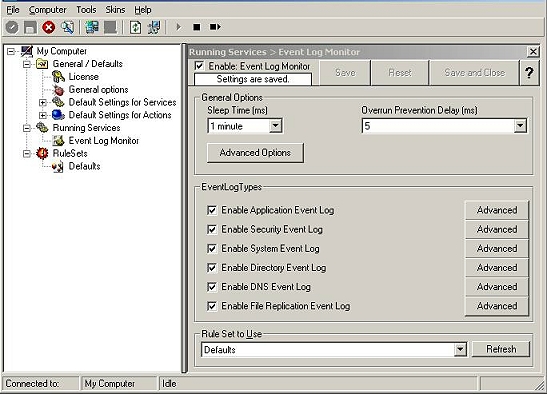Click the Advanced Options button

tap(255, 153)
